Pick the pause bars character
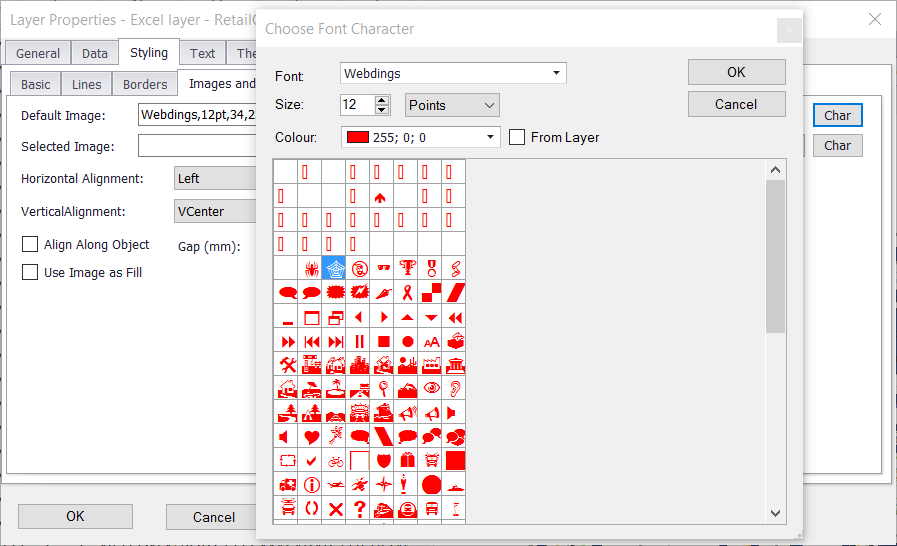The height and width of the screenshot is (546, 897). pyautogui.click(x=359, y=341)
